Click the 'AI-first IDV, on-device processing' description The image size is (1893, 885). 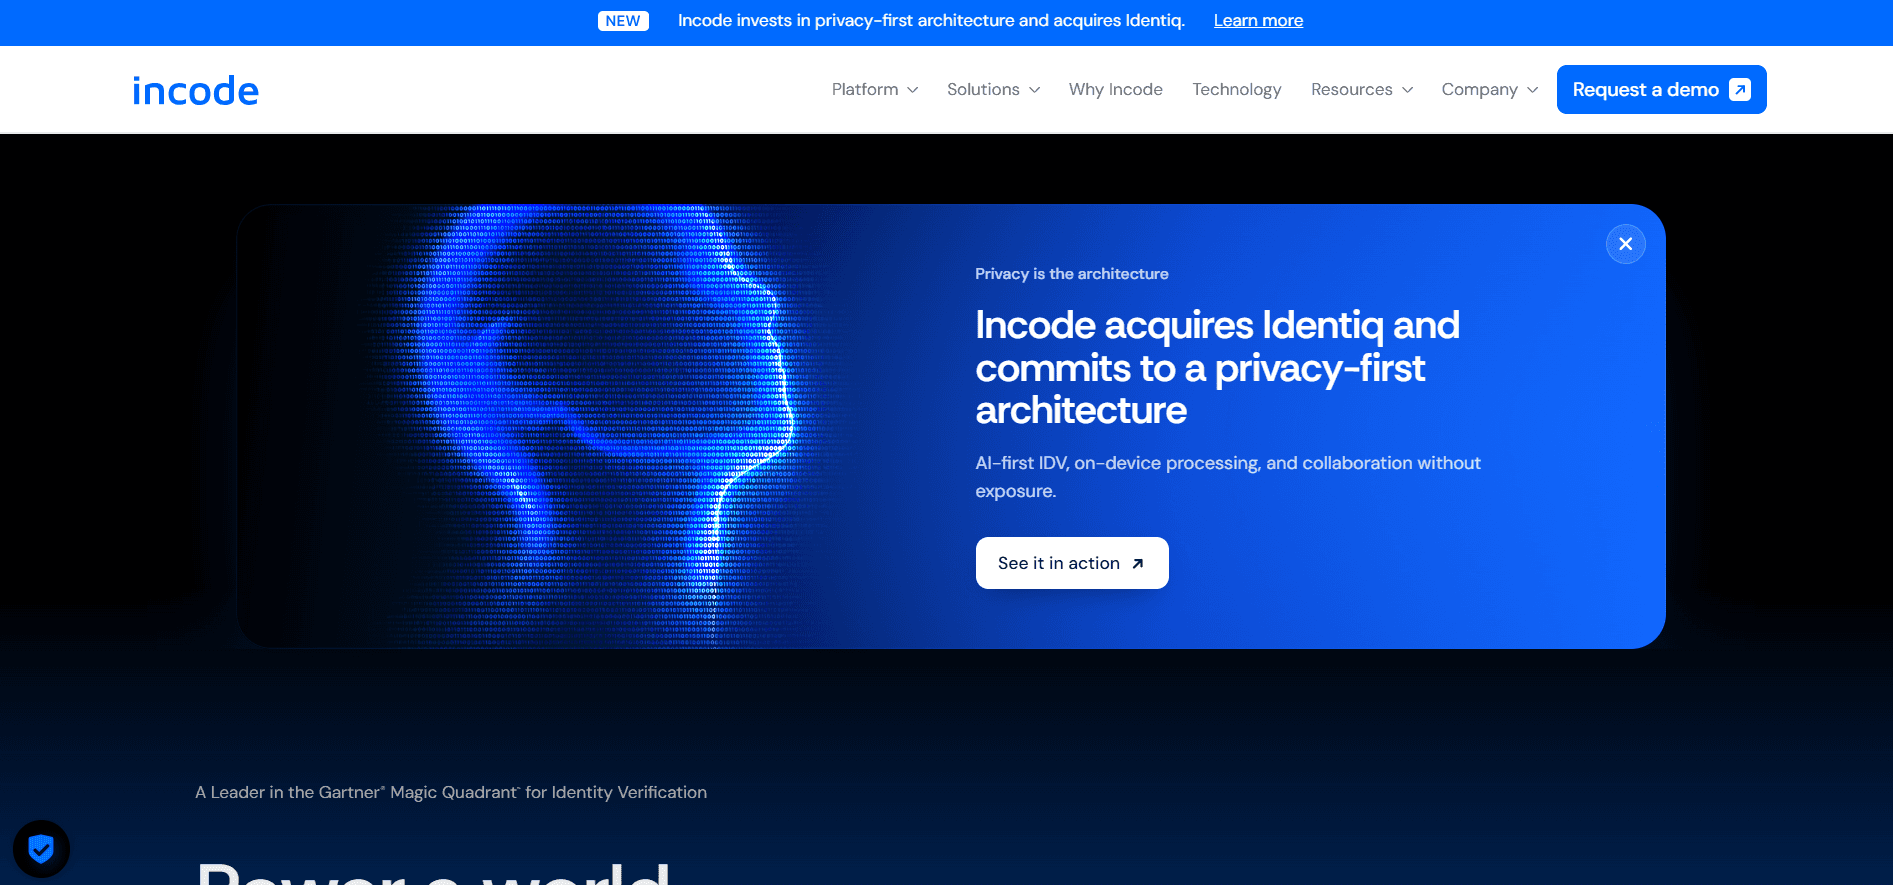click(1228, 477)
